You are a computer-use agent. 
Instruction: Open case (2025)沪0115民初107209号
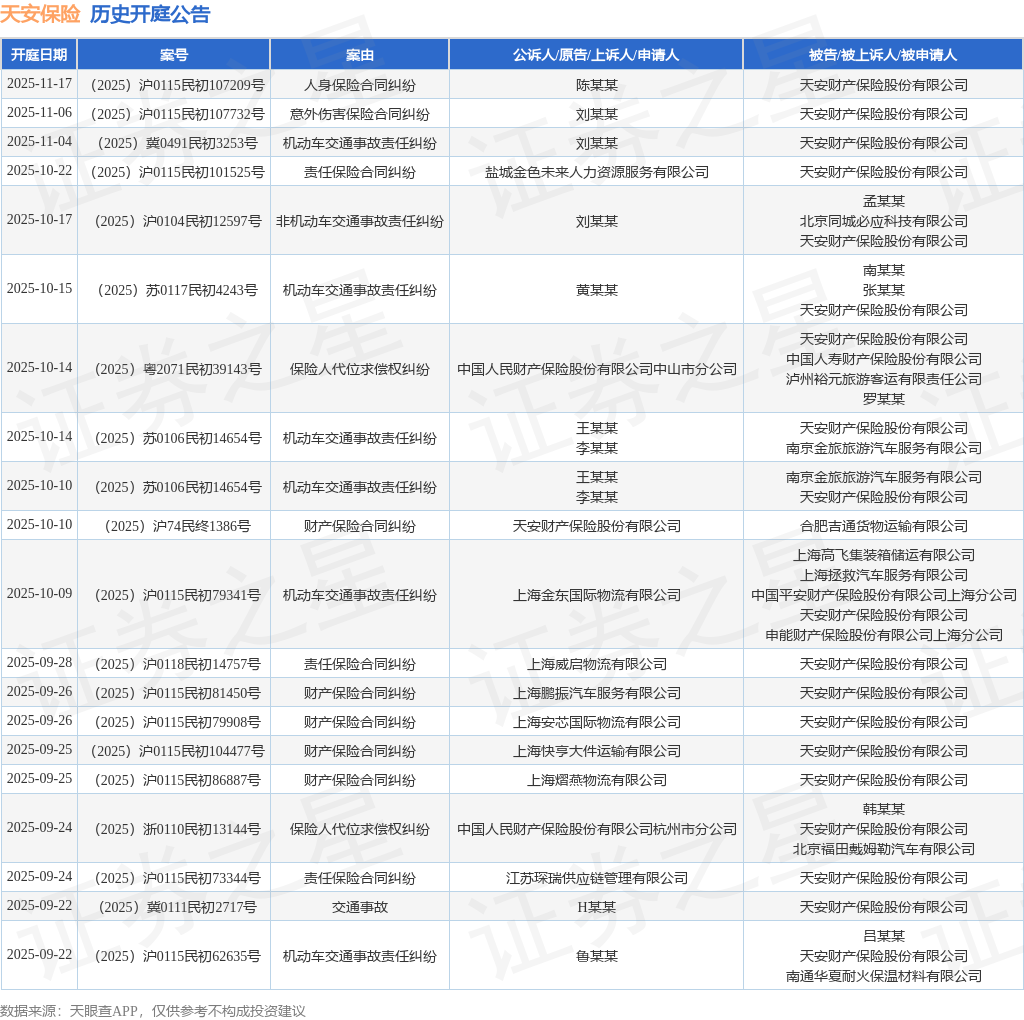178,86
